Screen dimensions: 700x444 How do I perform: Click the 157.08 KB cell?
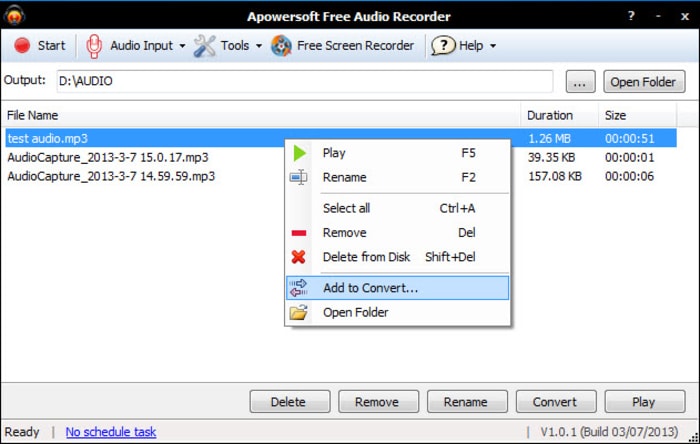(555, 176)
